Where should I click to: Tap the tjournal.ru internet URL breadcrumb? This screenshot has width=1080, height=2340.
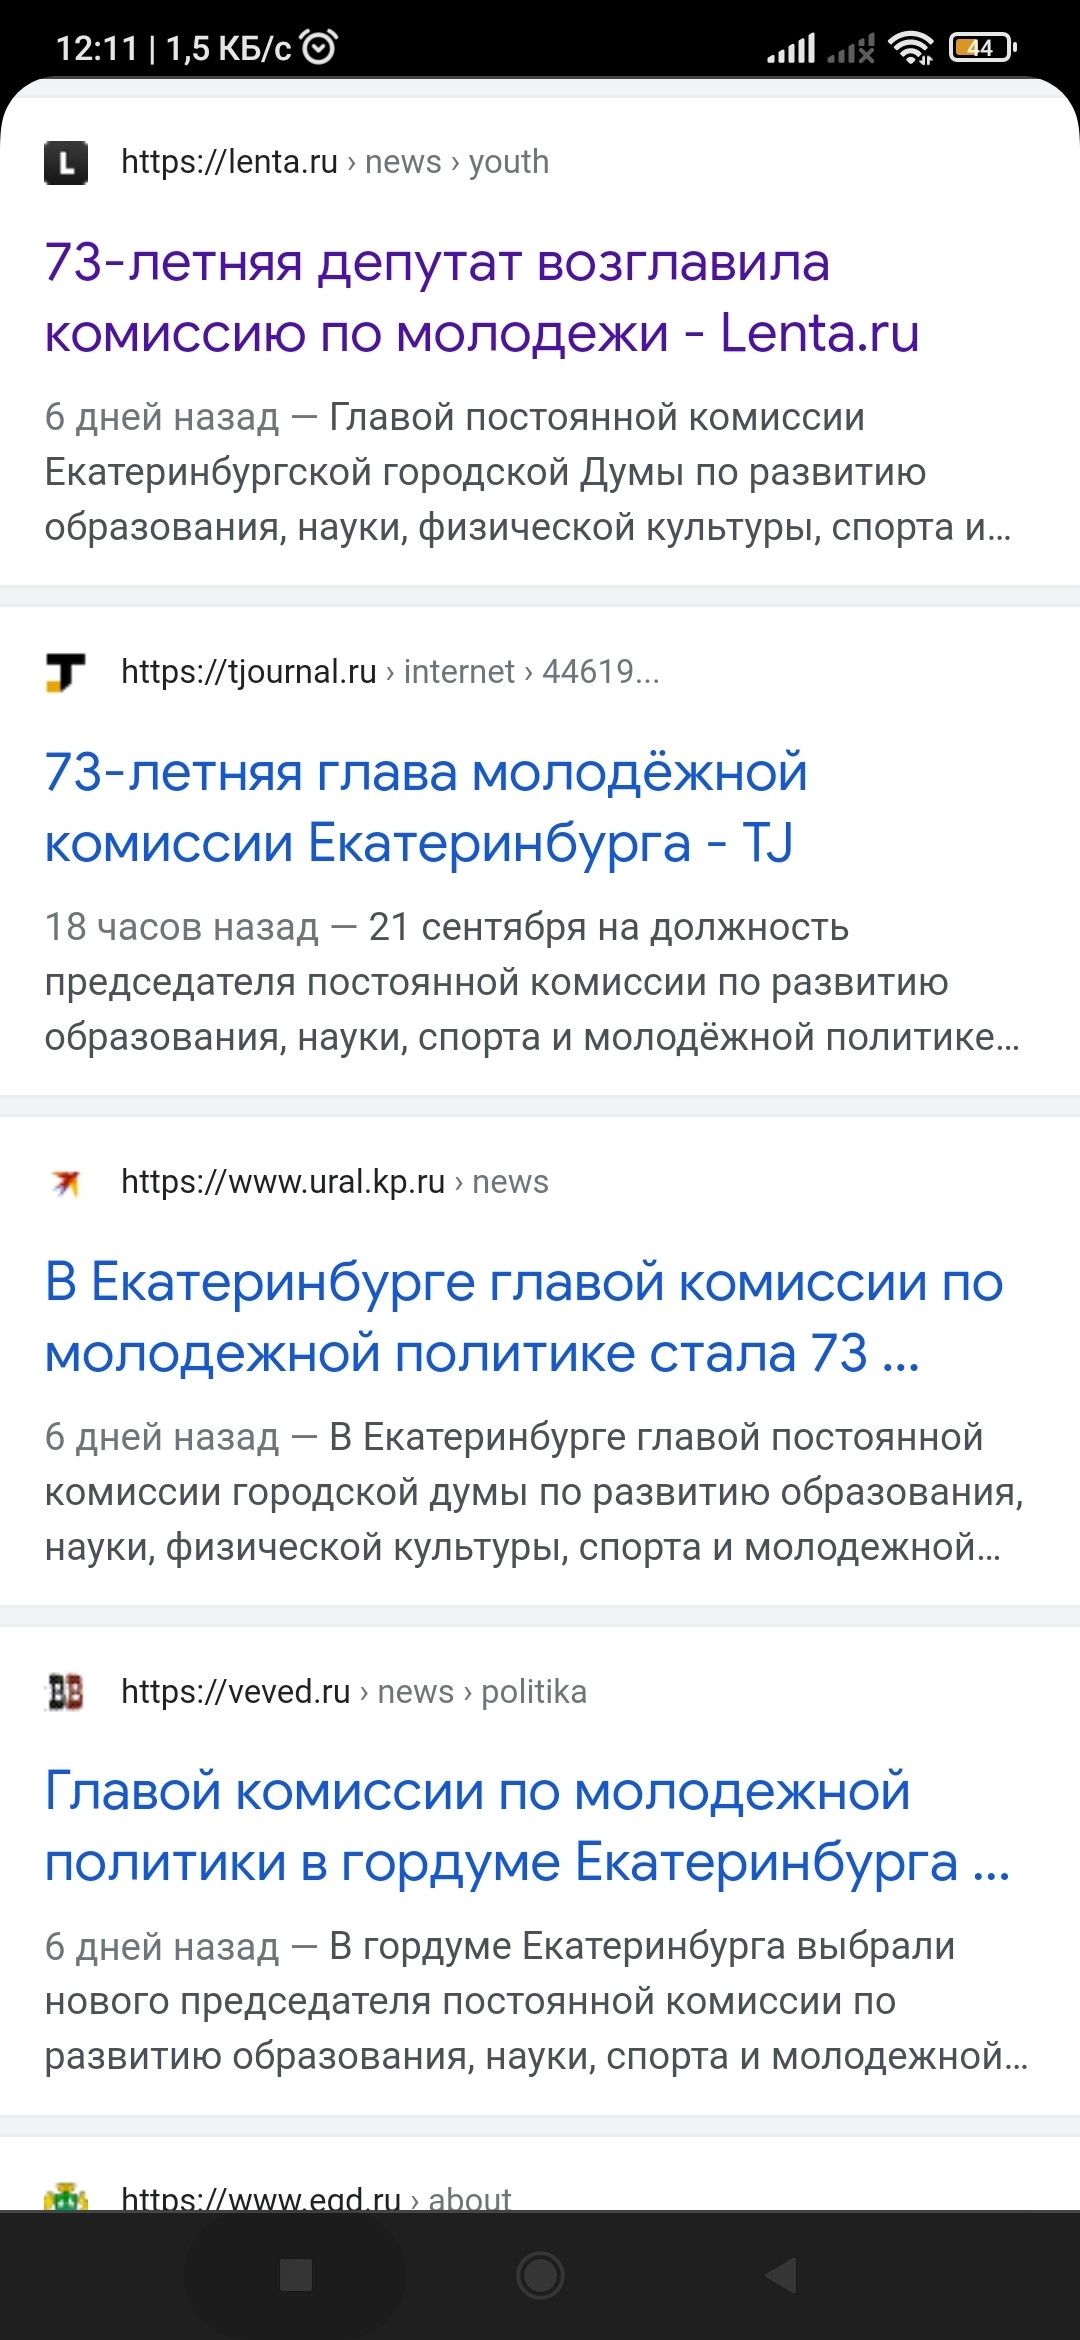click(390, 672)
